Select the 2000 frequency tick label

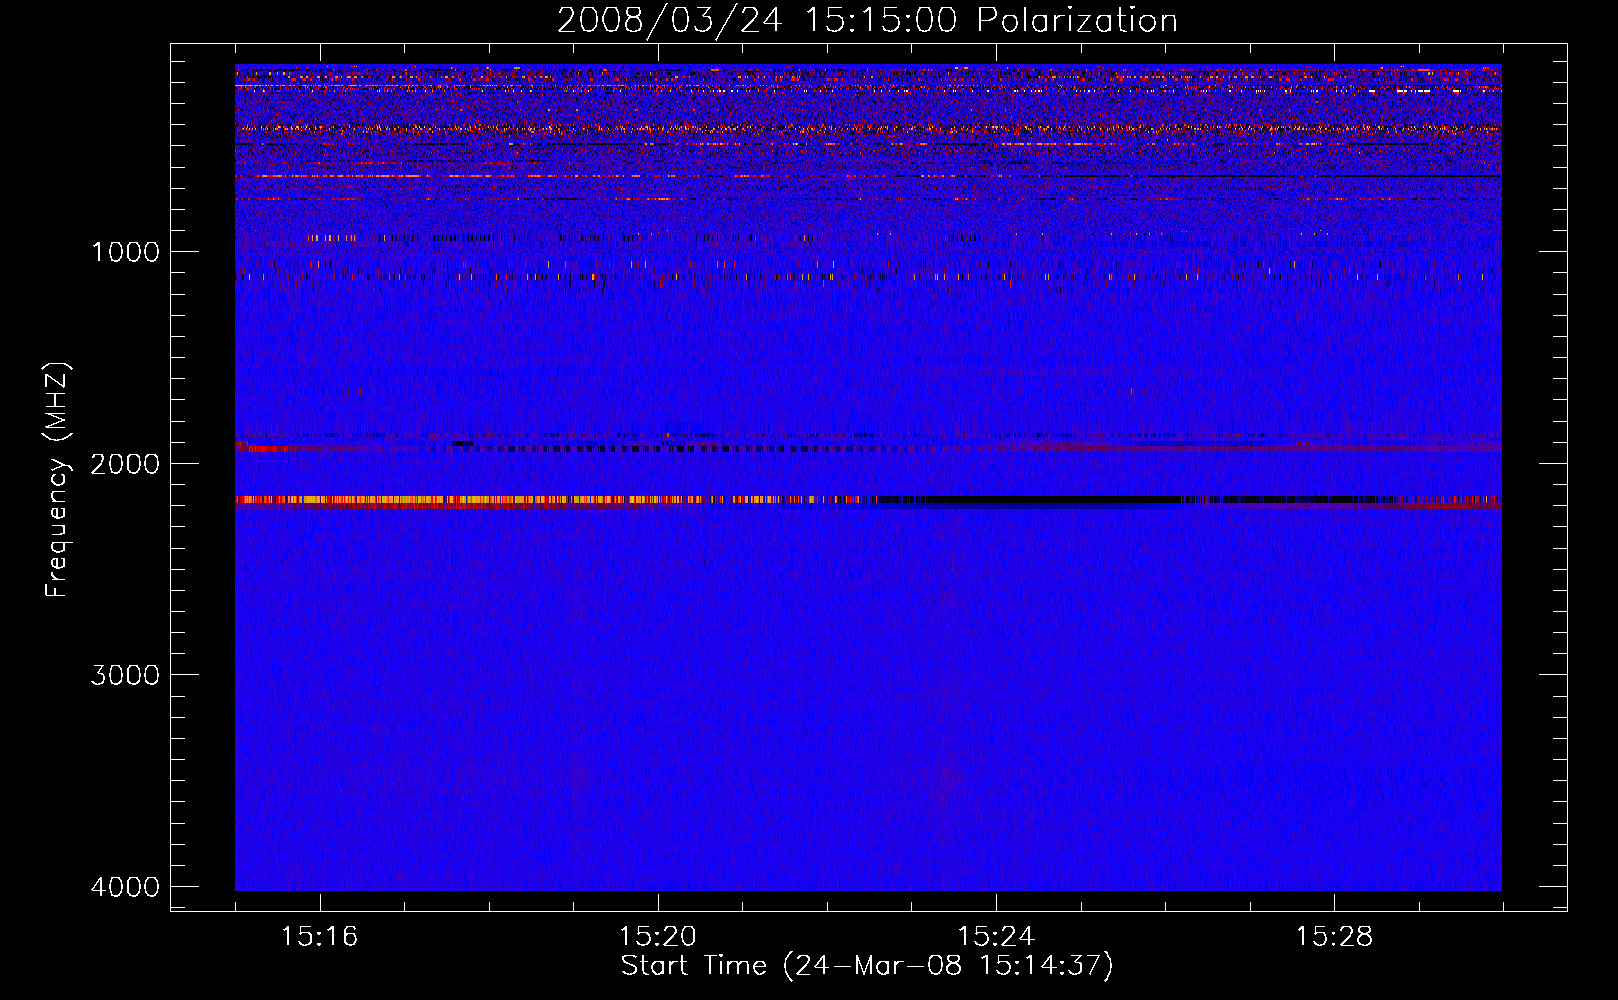coord(125,463)
